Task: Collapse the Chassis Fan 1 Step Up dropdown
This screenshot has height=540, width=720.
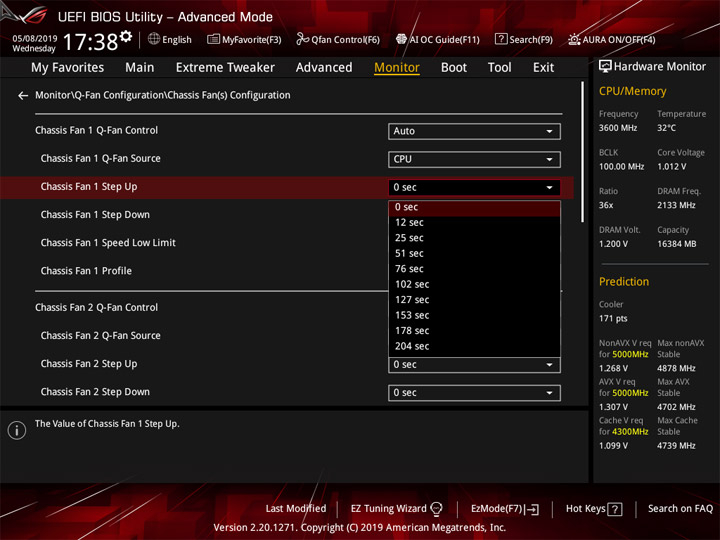Action: pyautogui.click(x=474, y=187)
